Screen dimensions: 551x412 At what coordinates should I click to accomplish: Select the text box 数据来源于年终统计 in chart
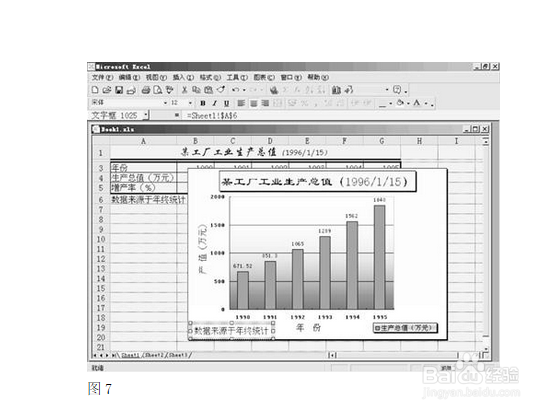coord(232,330)
